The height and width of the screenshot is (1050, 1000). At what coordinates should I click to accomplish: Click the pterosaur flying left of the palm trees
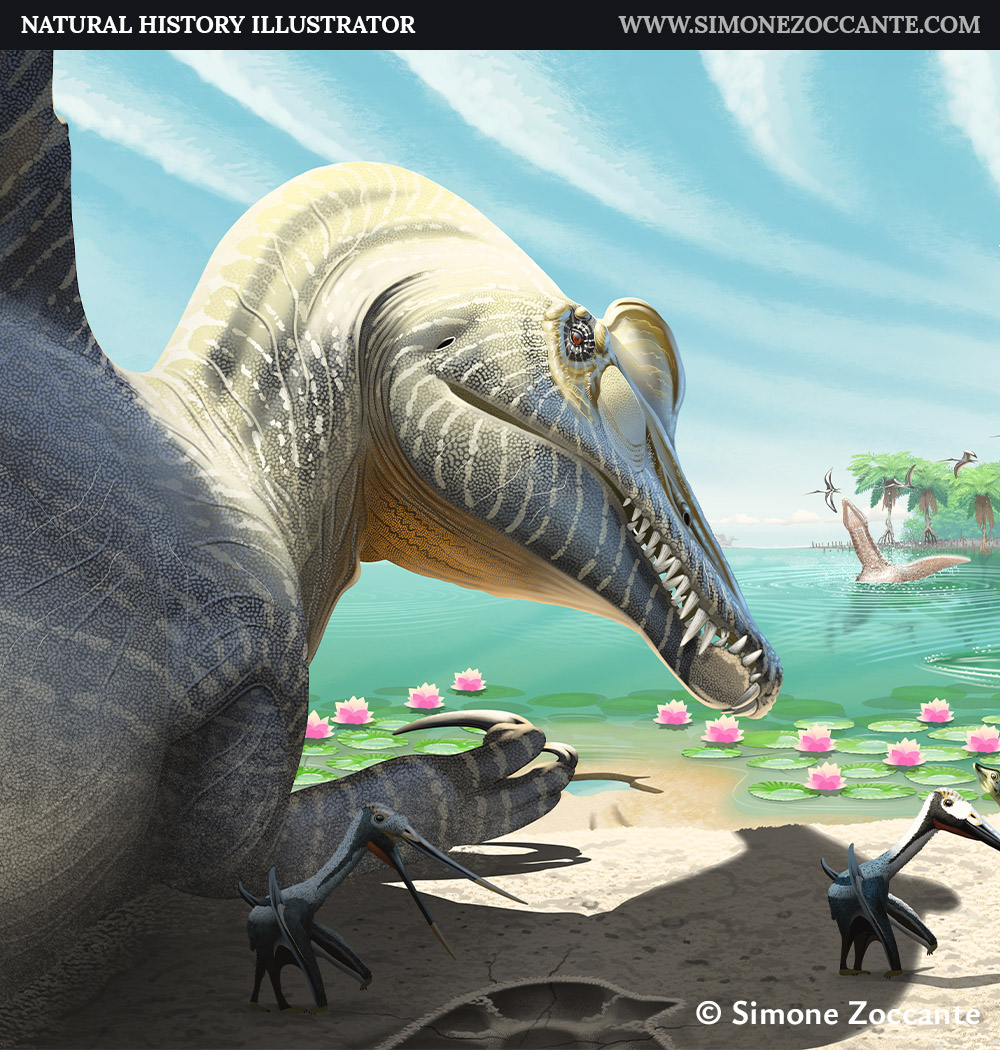(827, 490)
